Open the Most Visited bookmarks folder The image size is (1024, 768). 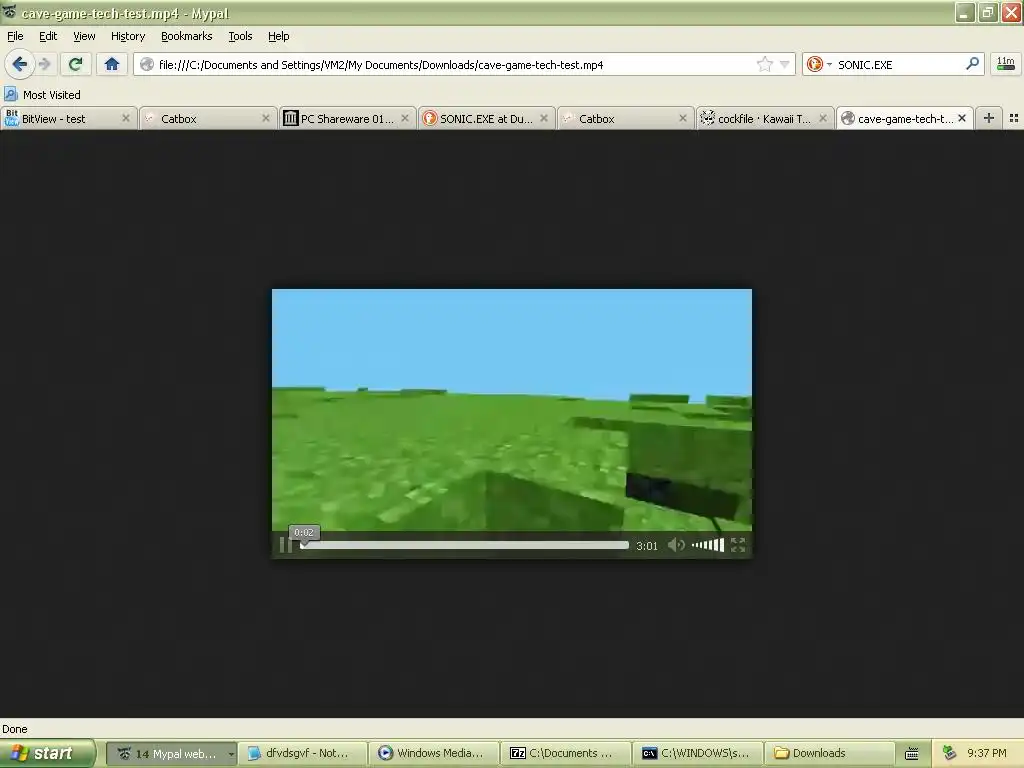point(42,95)
